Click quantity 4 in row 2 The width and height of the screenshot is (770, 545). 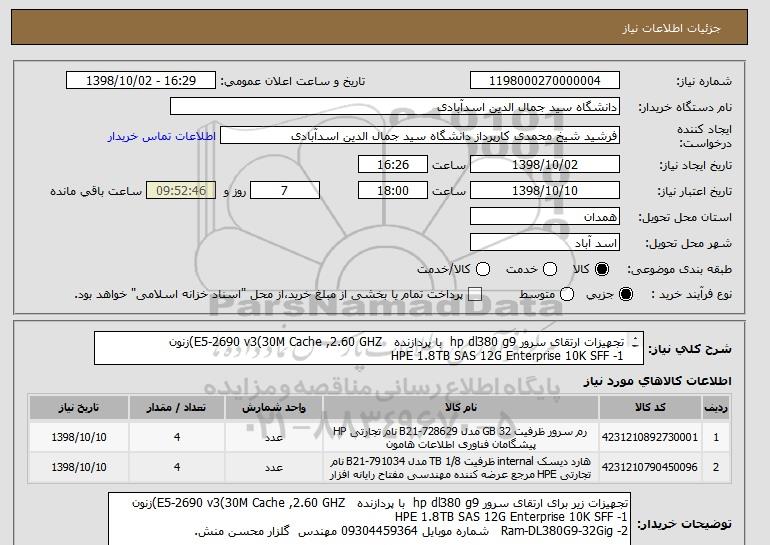point(177,467)
